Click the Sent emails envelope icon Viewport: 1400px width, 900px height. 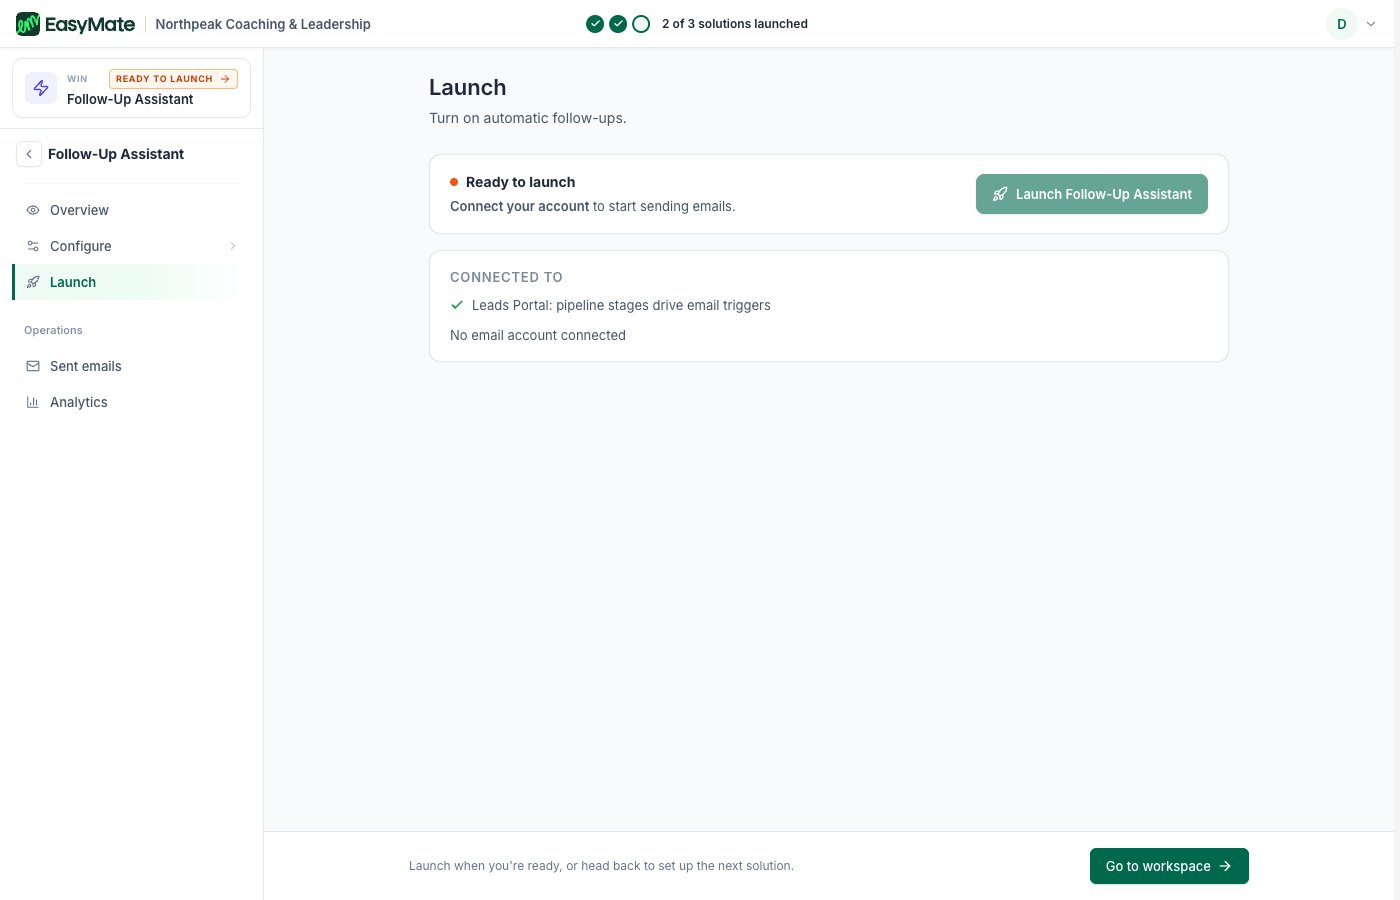pyautogui.click(x=33, y=366)
